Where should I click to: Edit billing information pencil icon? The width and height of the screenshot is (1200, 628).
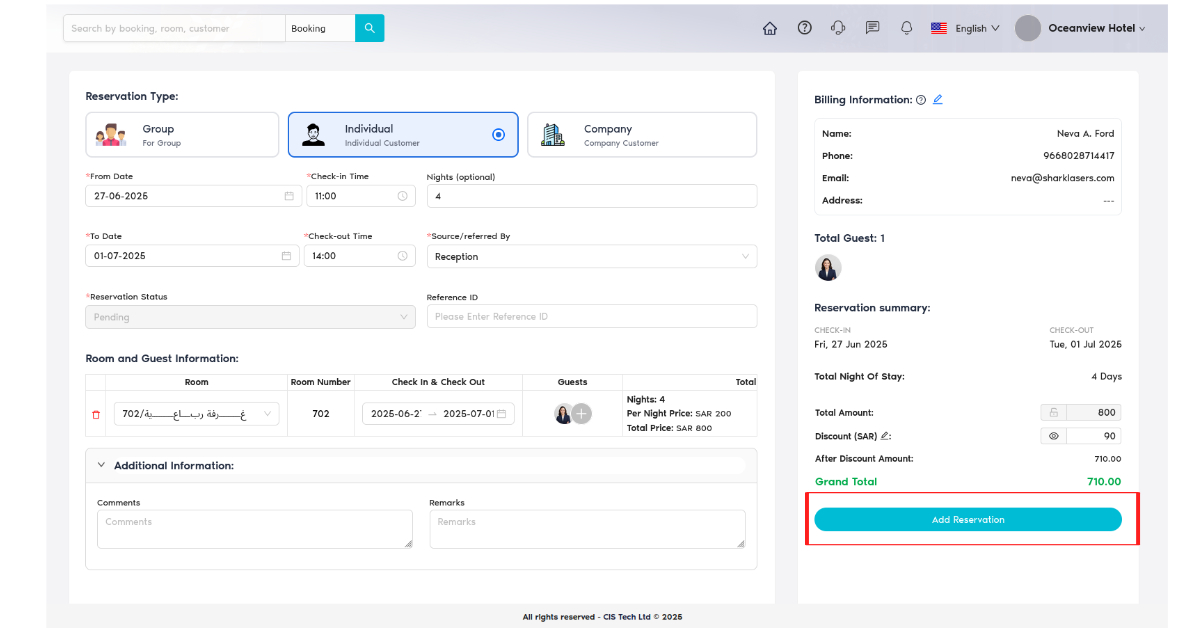(x=937, y=100)
